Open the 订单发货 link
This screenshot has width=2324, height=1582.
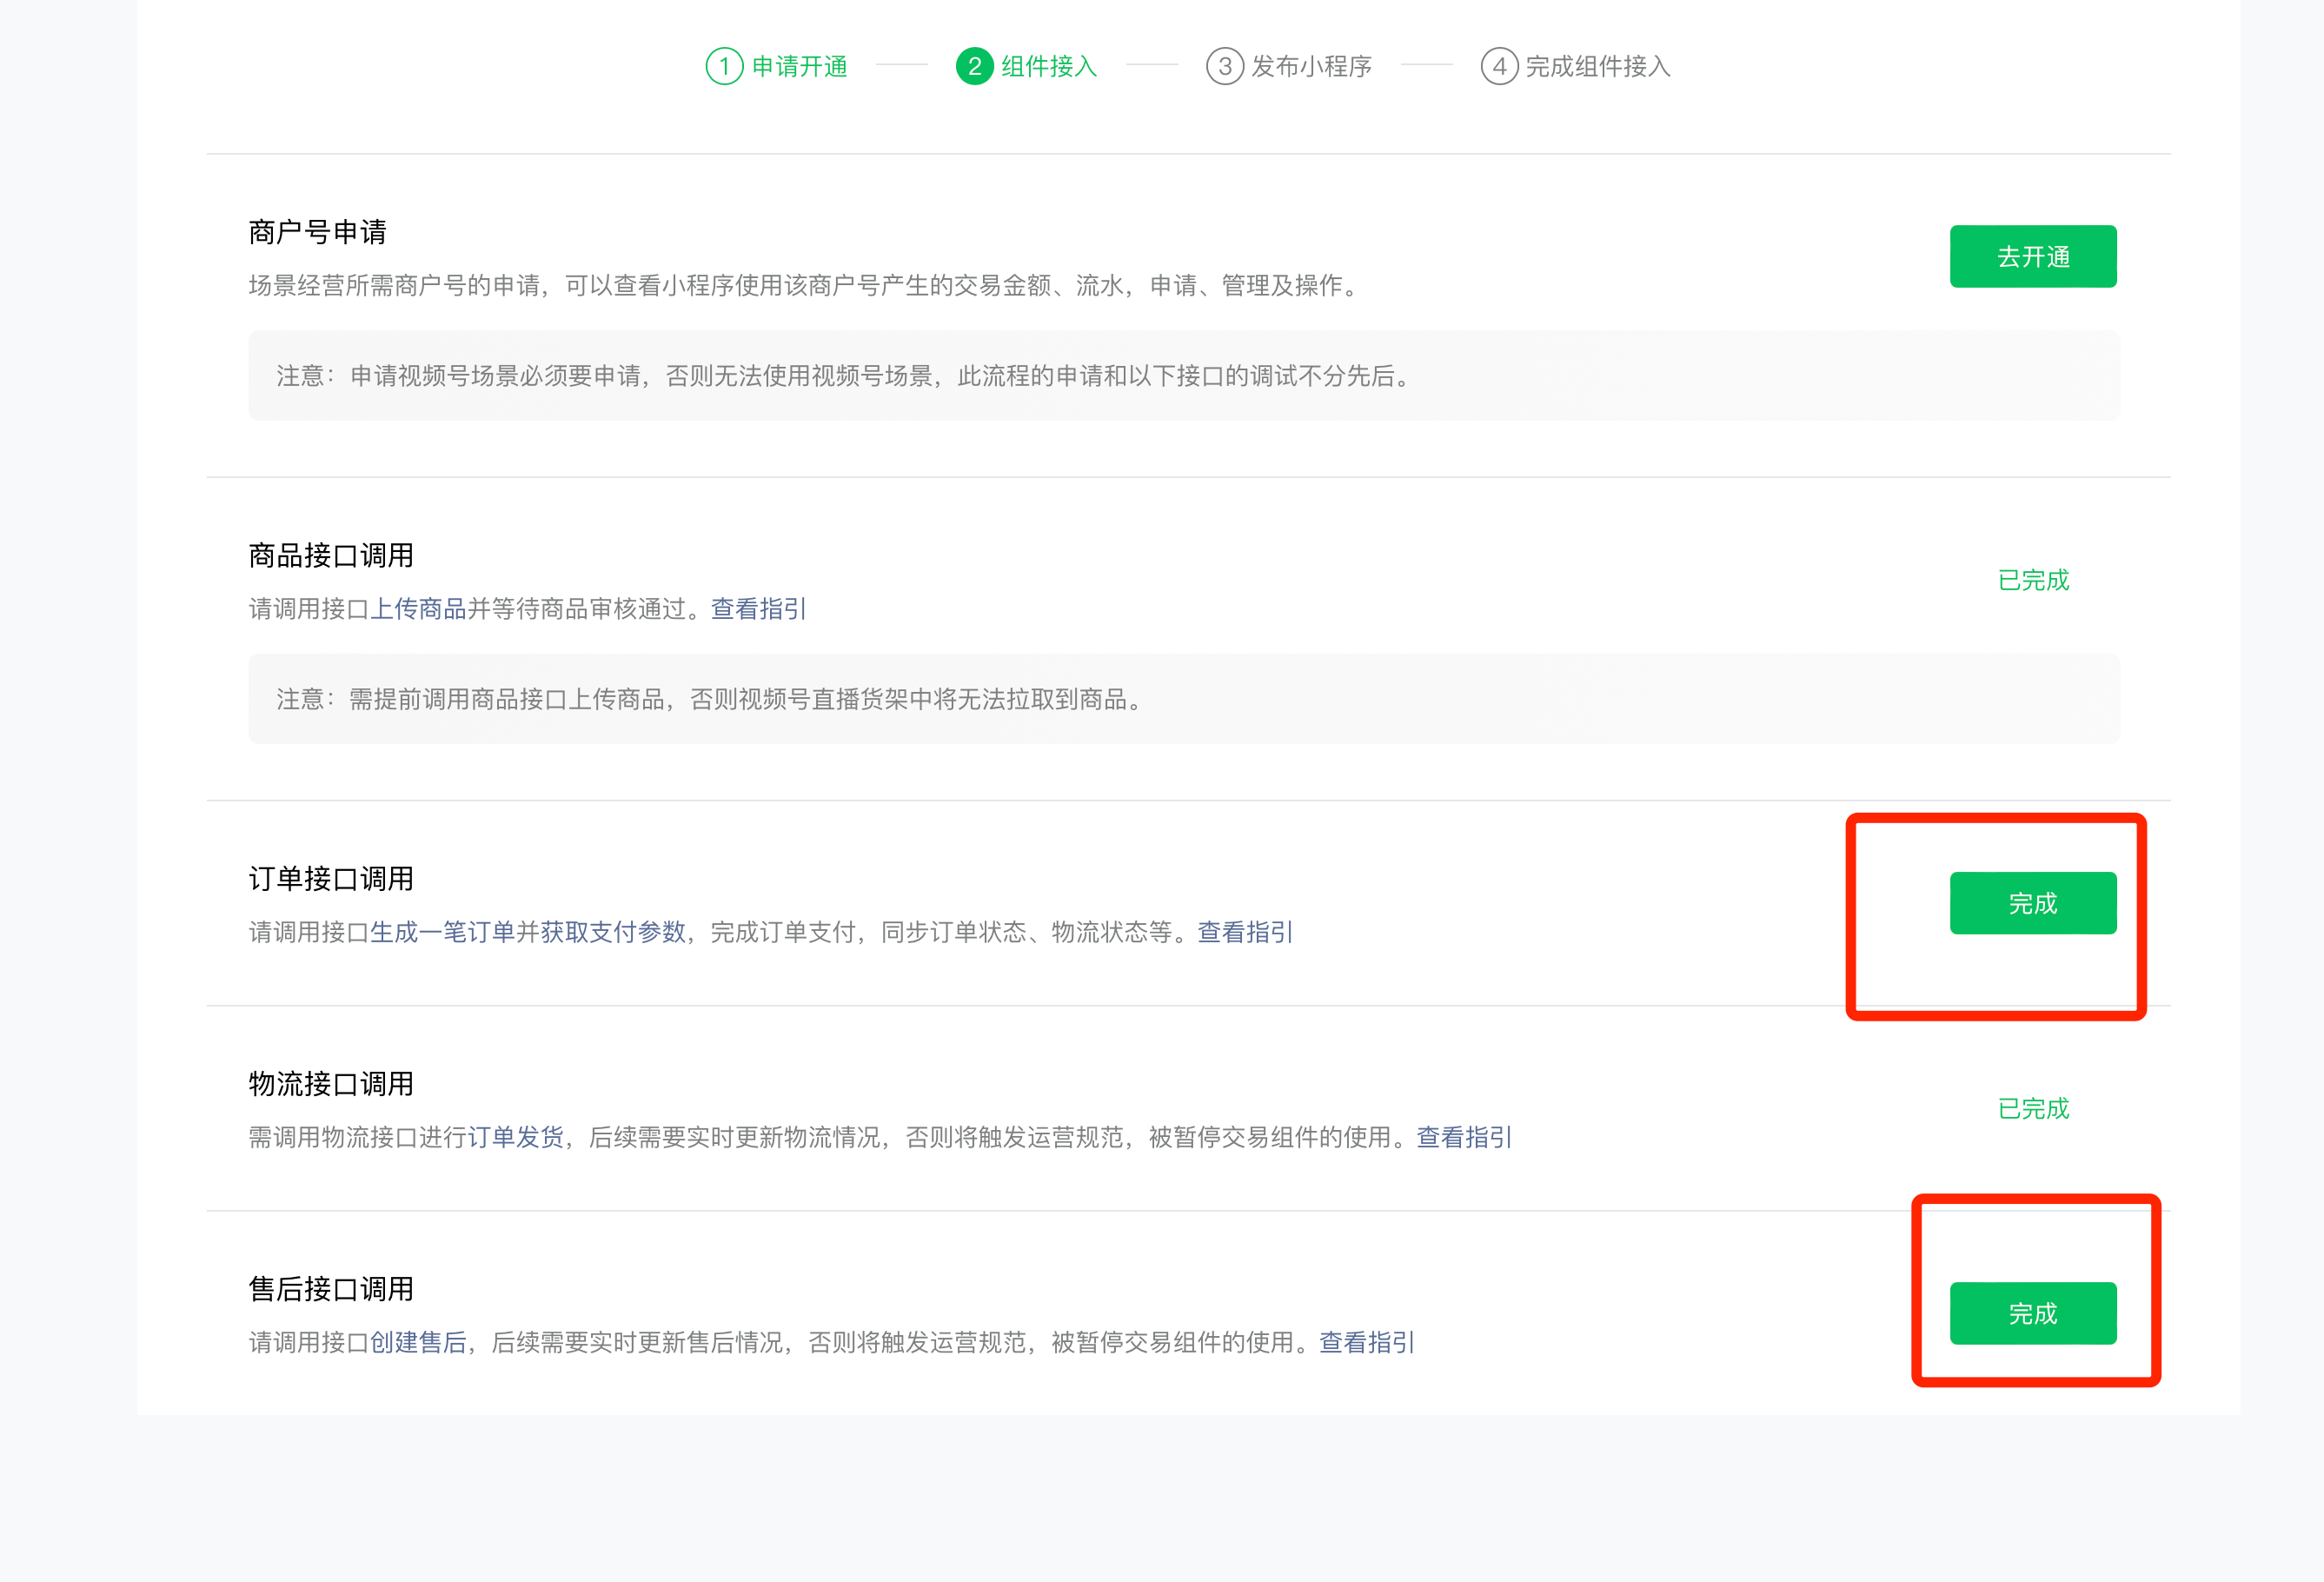coord(516,1137)
